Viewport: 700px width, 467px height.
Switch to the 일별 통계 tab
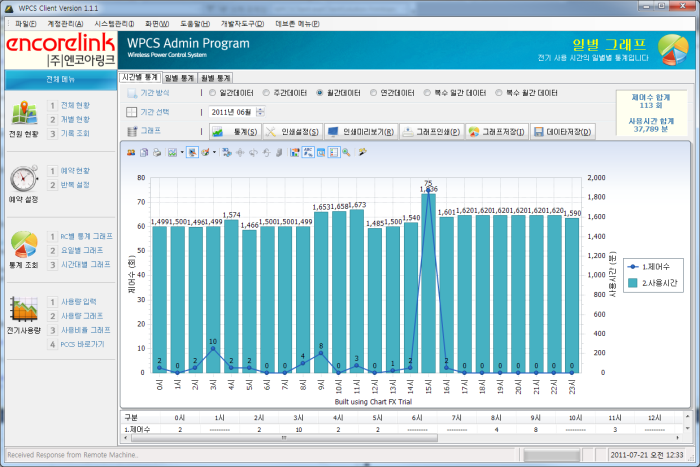coord(179,78)
